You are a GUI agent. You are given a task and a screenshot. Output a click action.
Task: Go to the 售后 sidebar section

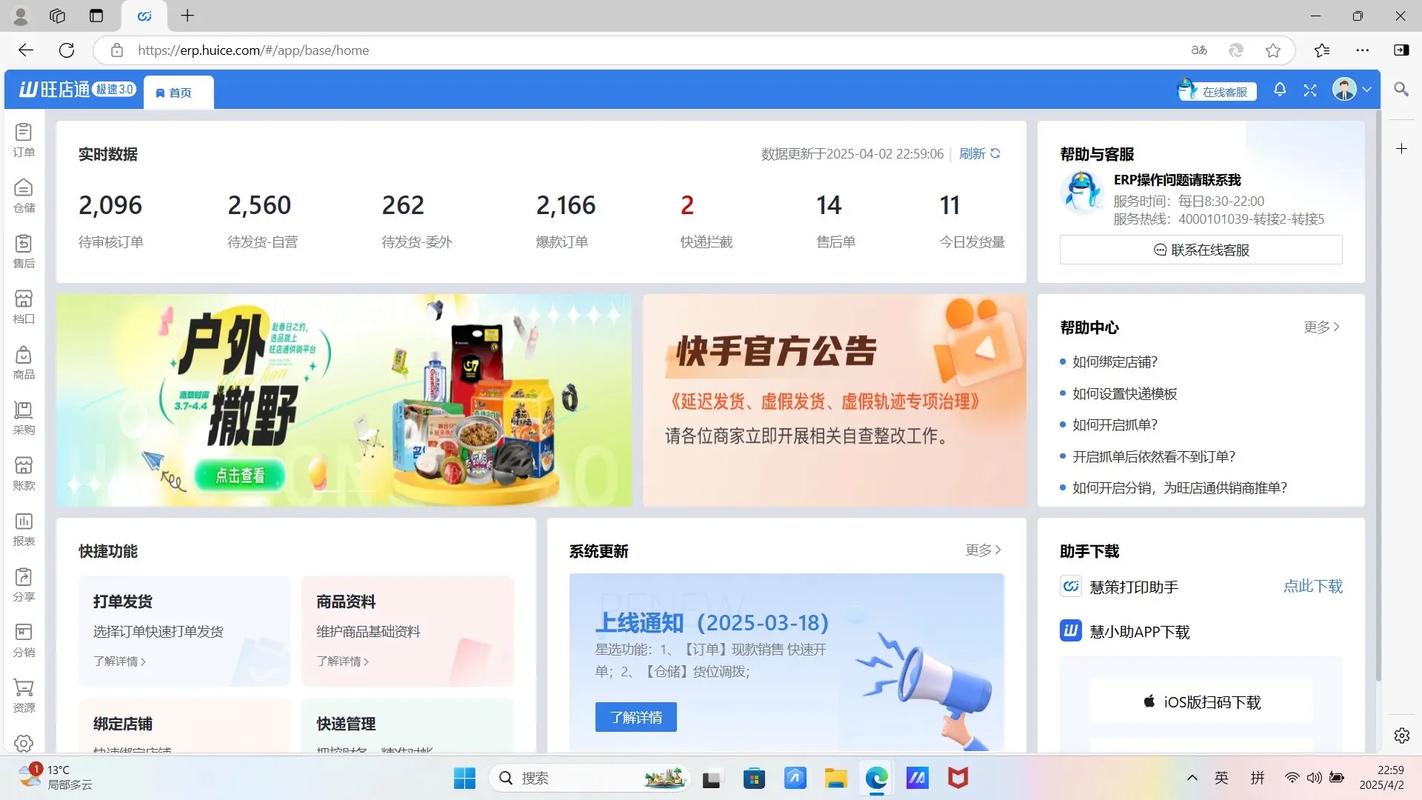pos(23,251)
